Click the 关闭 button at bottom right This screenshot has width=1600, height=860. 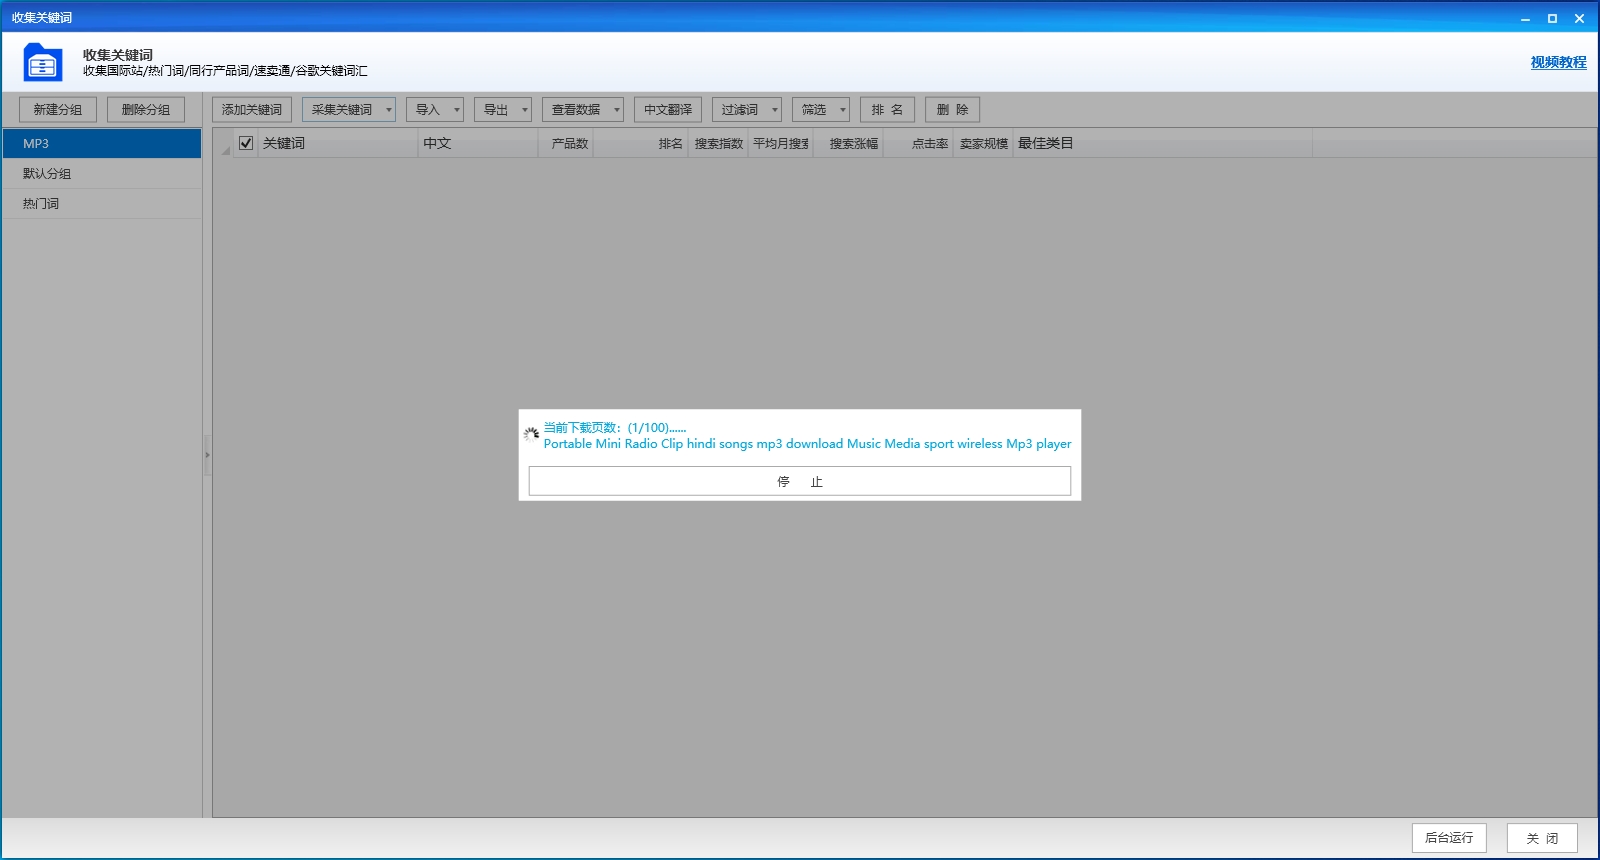pos(1542,838)
